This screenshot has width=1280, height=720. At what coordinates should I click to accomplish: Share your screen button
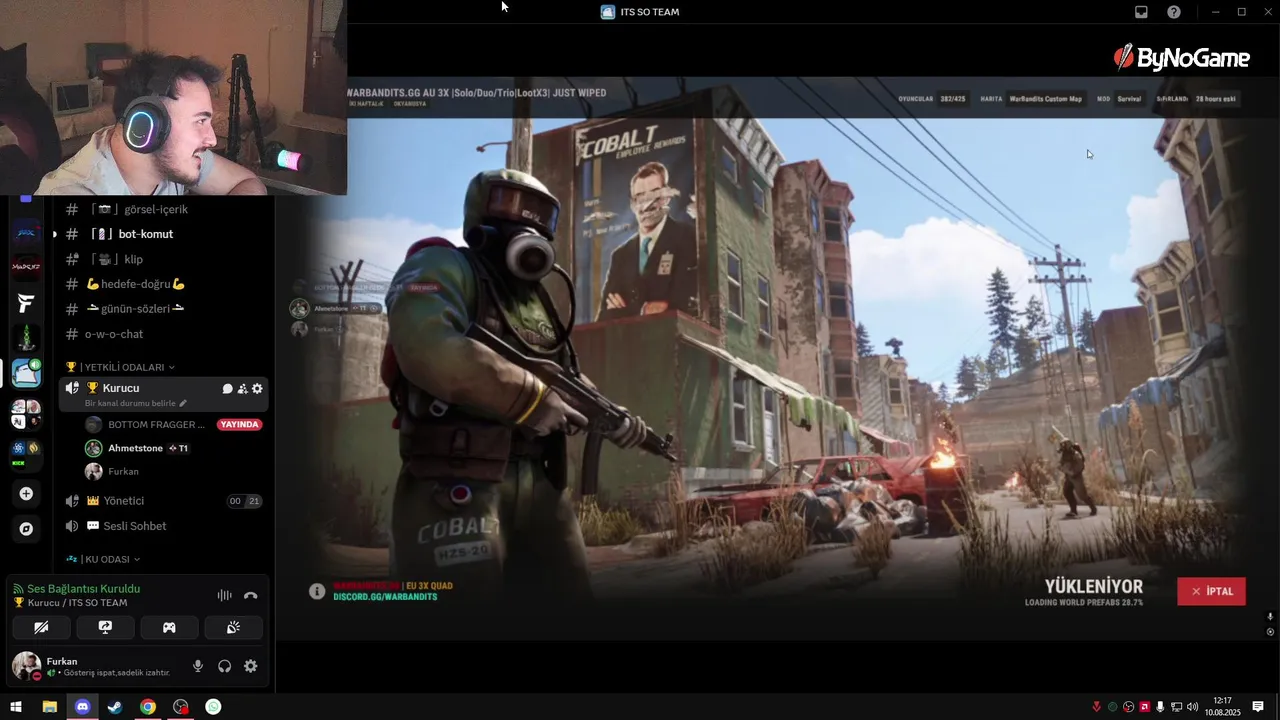pos(105,627)
